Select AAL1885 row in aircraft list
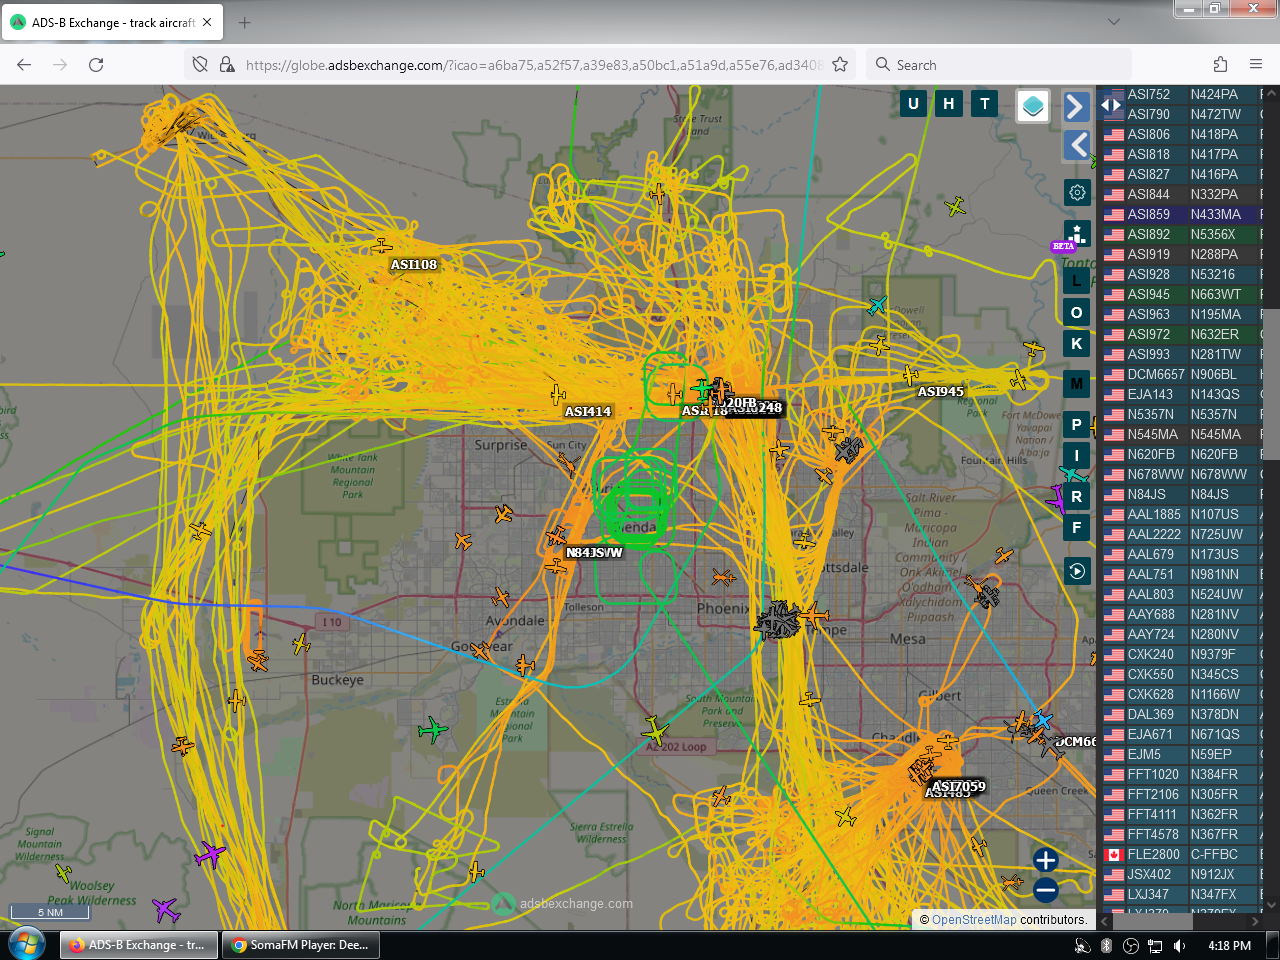 1183,514
